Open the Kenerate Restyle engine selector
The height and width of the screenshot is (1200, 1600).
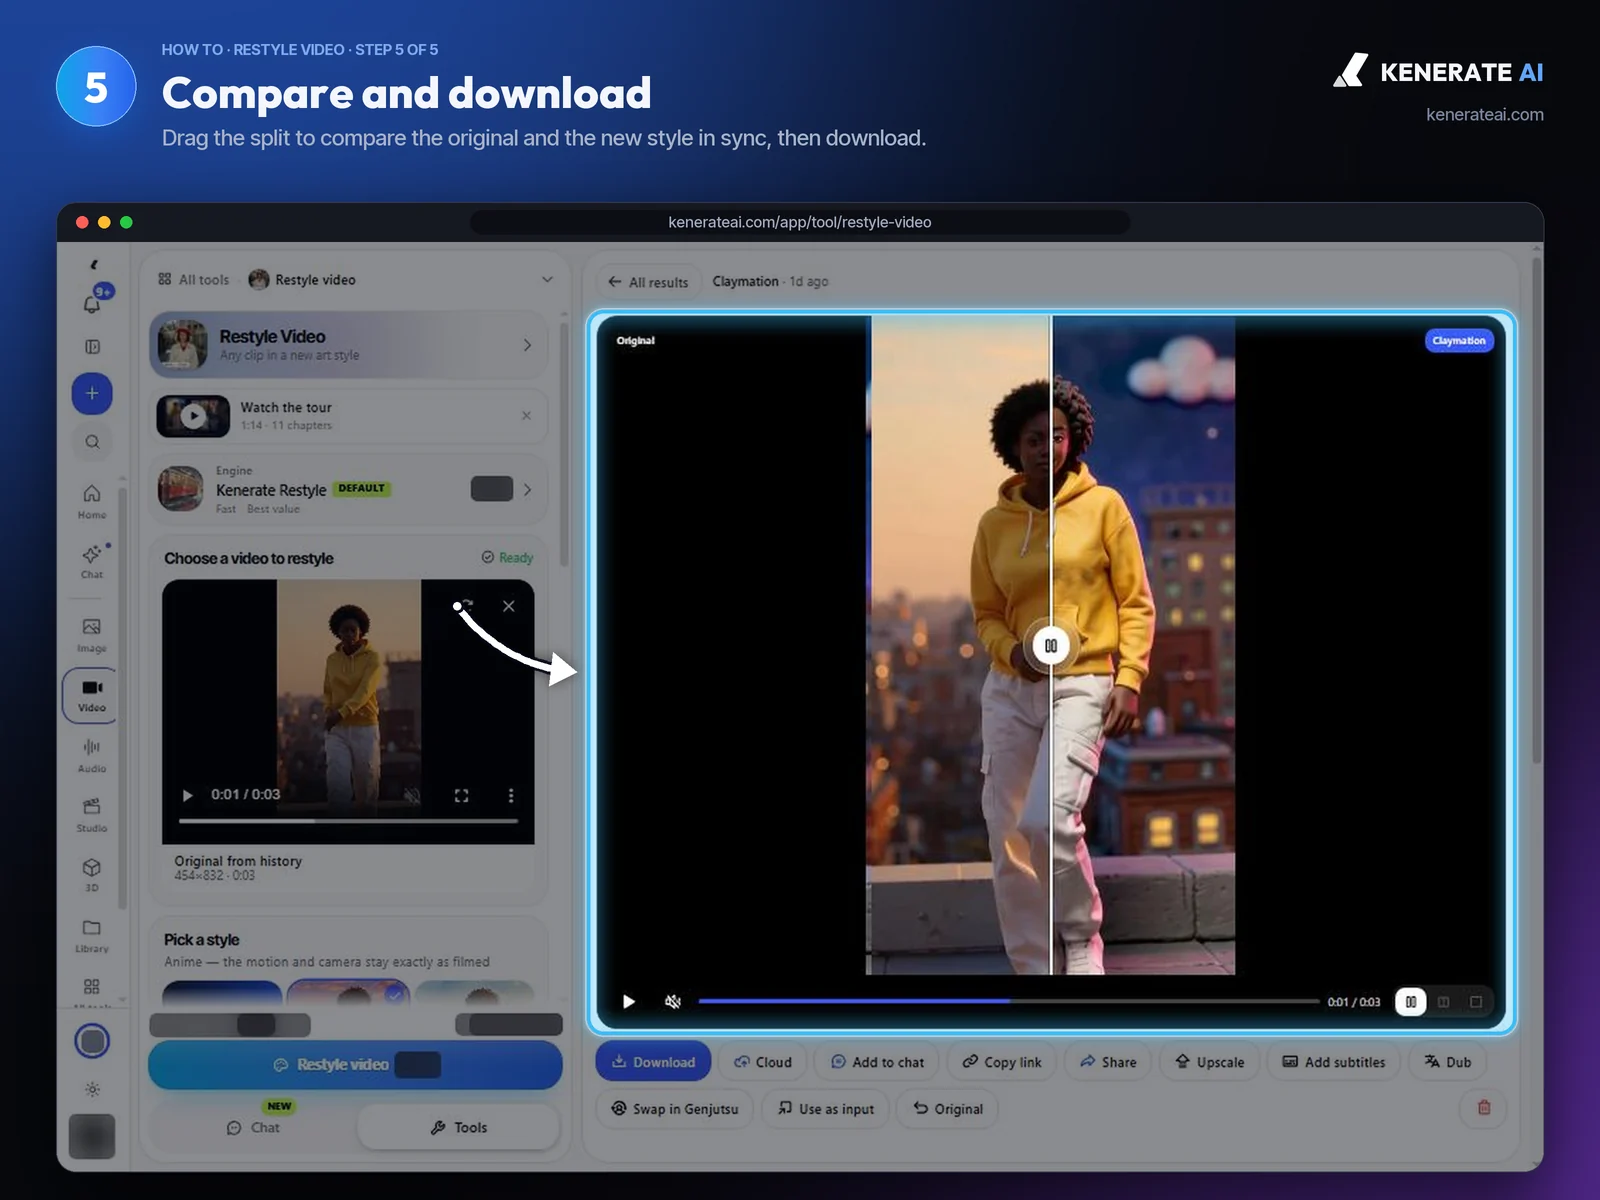pos(348,489)
